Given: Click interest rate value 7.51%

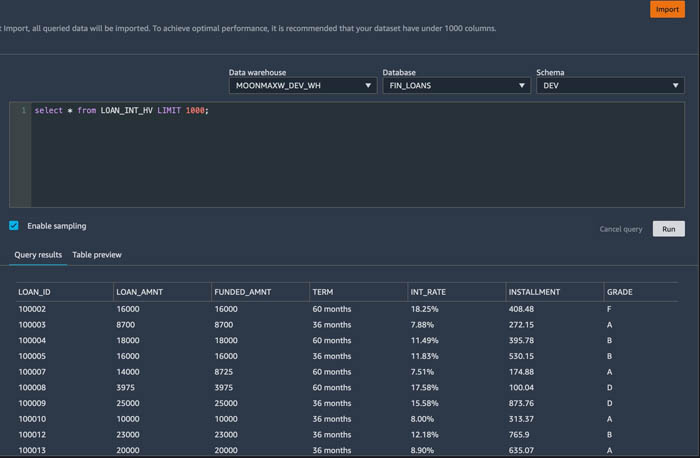Looking at the screenshot, I should coord(422,372).
